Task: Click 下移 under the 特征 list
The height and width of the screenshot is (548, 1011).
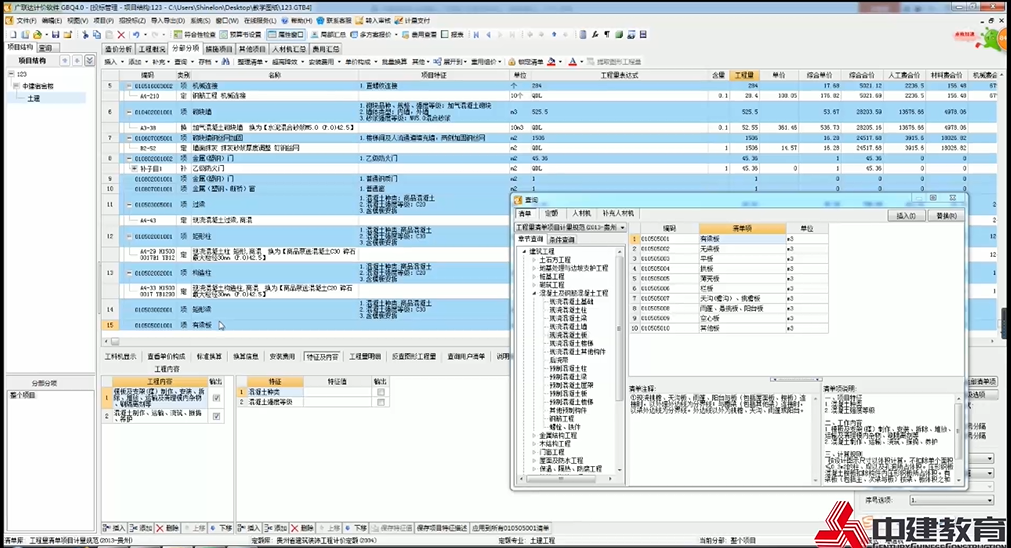Action: (x=354, y=528)
